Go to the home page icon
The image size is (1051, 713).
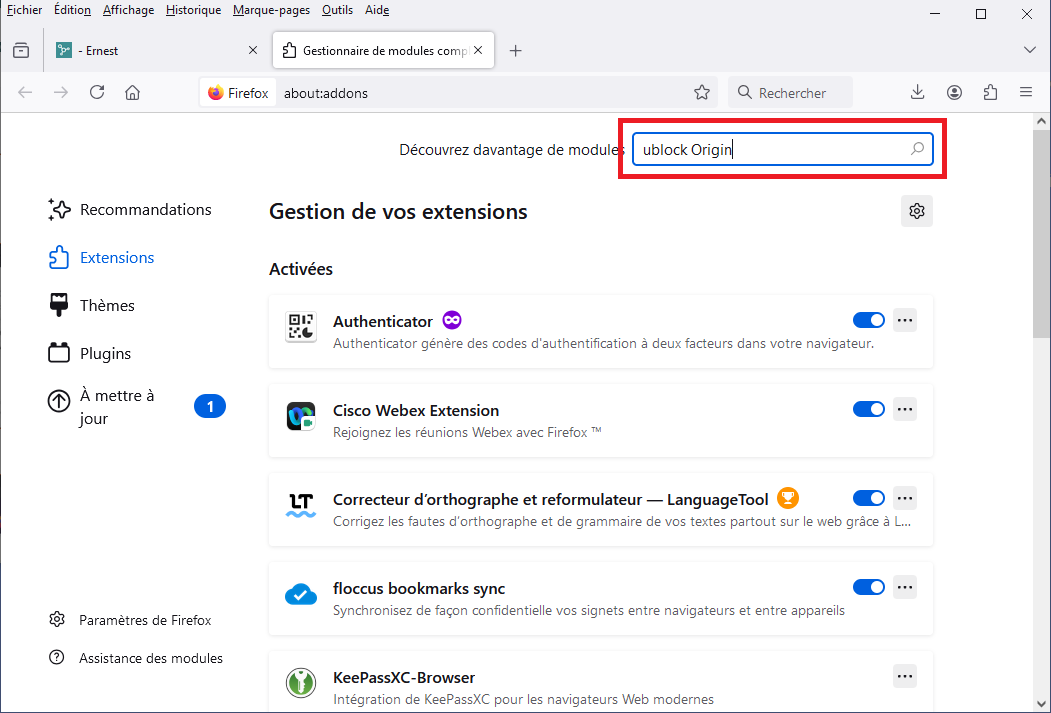[x=132, y=93]
